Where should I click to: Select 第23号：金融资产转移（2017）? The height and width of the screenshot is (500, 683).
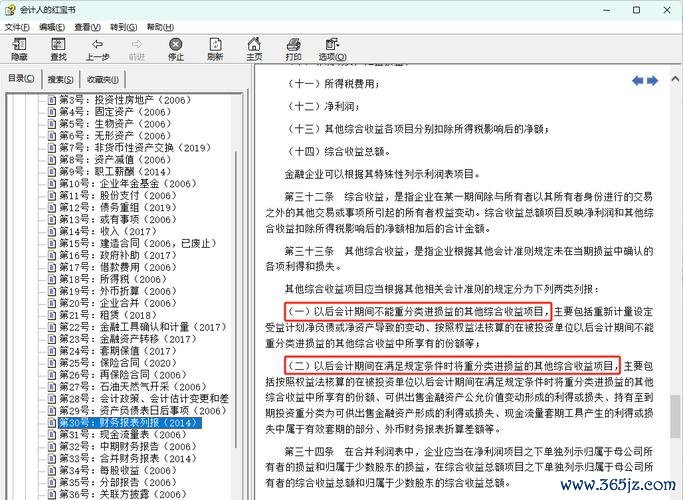[x=128, y=339]
